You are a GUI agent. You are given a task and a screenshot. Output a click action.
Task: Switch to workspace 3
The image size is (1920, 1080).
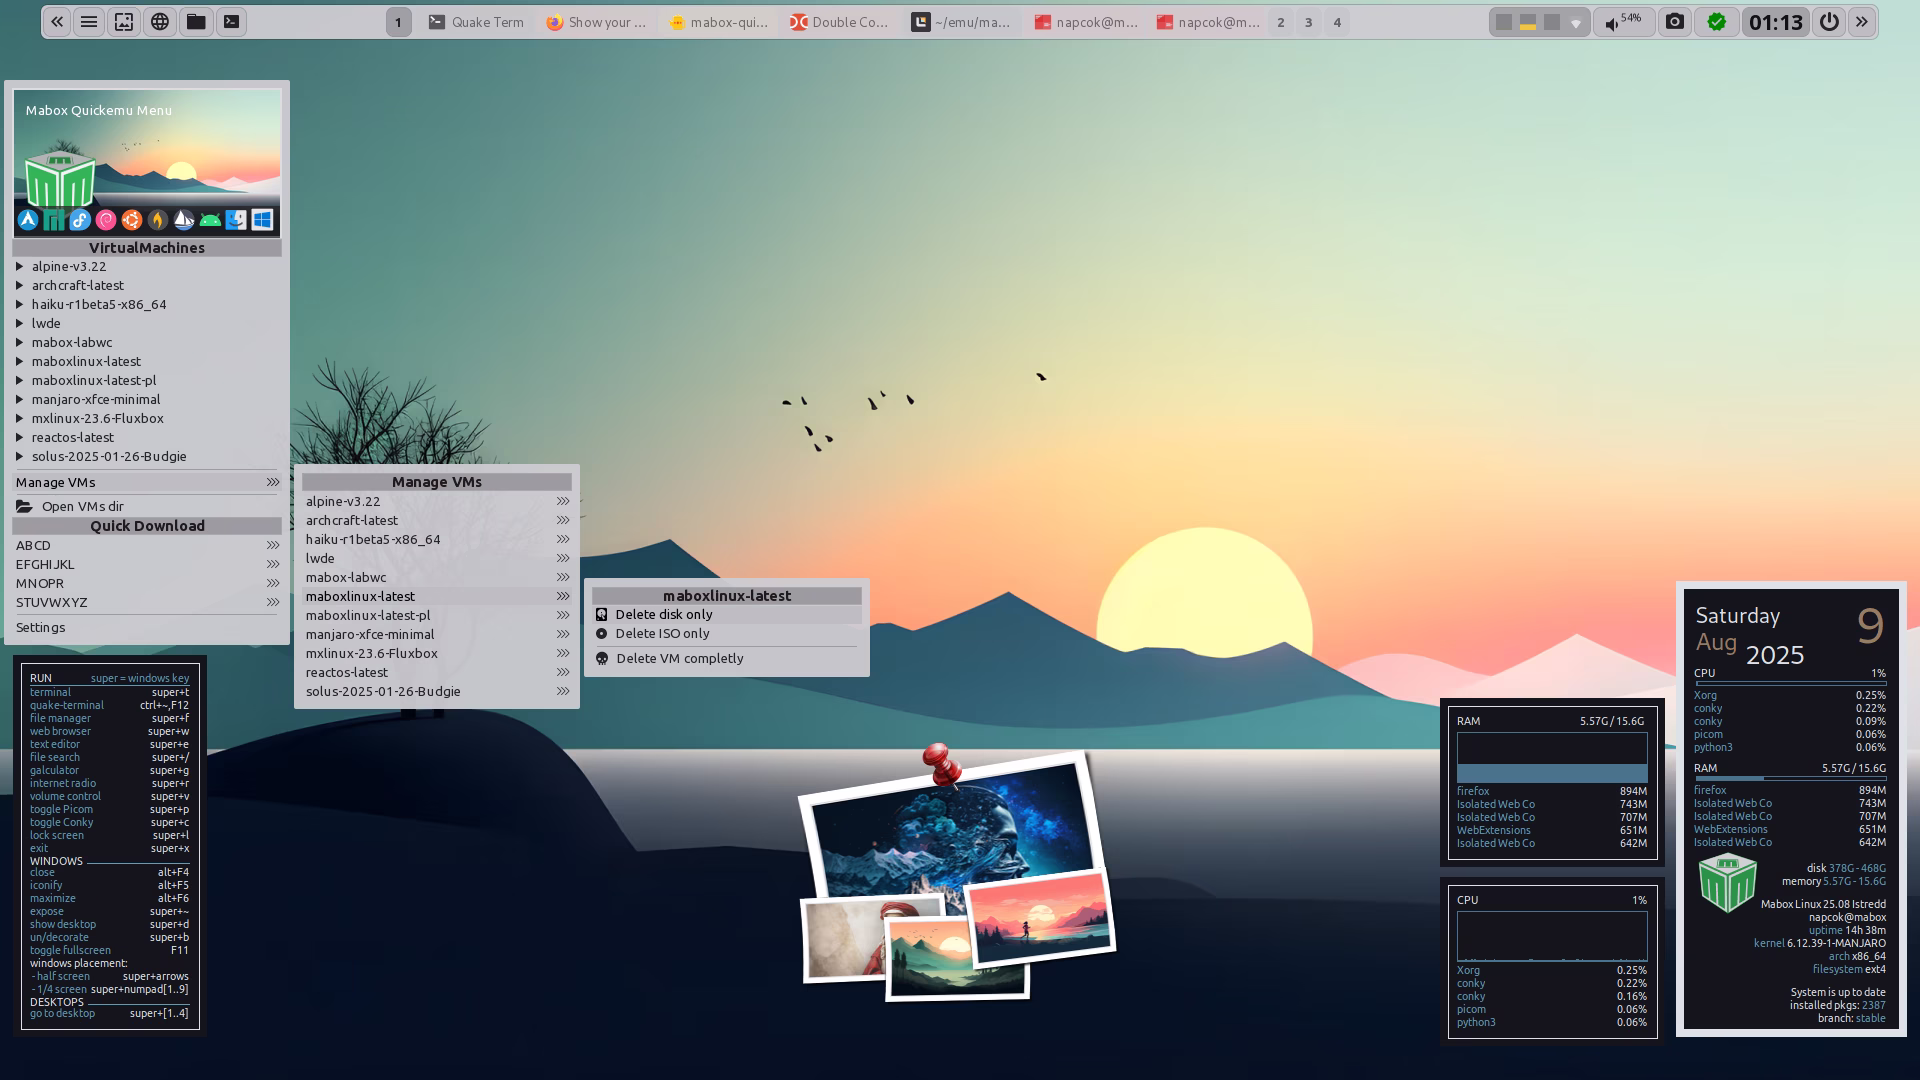1308,22
